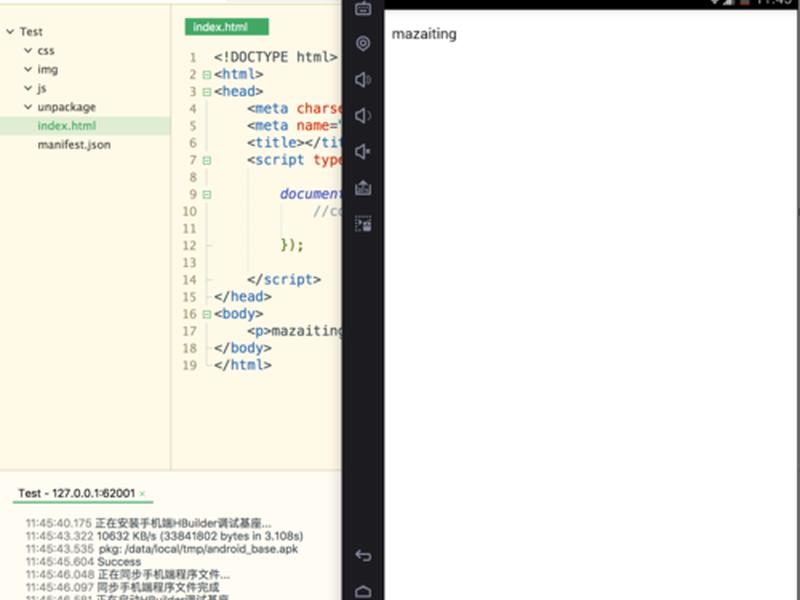Open manifest.json in the project tree
Screen dimensions: 800x600
pos(74,144)
